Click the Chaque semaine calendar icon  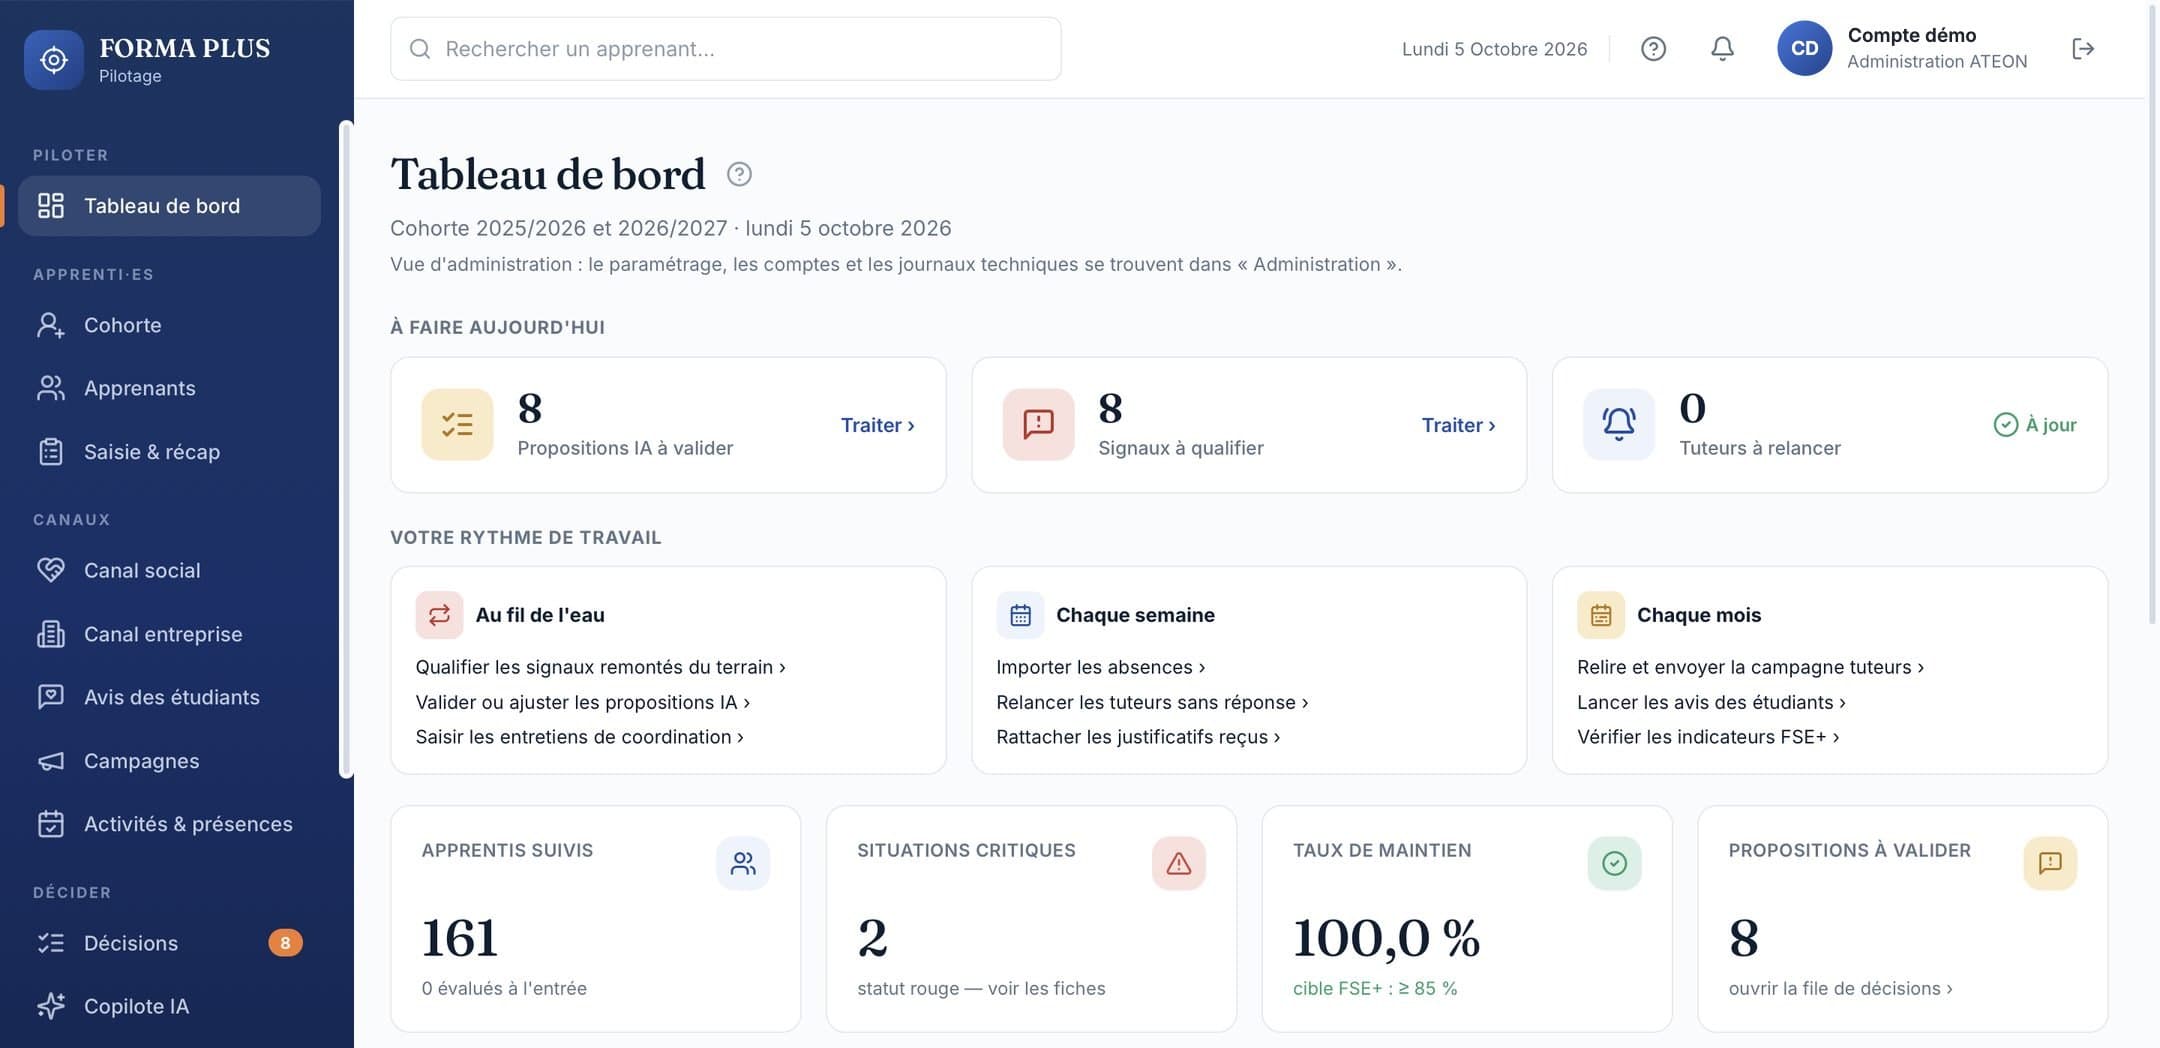(1020, 615)
